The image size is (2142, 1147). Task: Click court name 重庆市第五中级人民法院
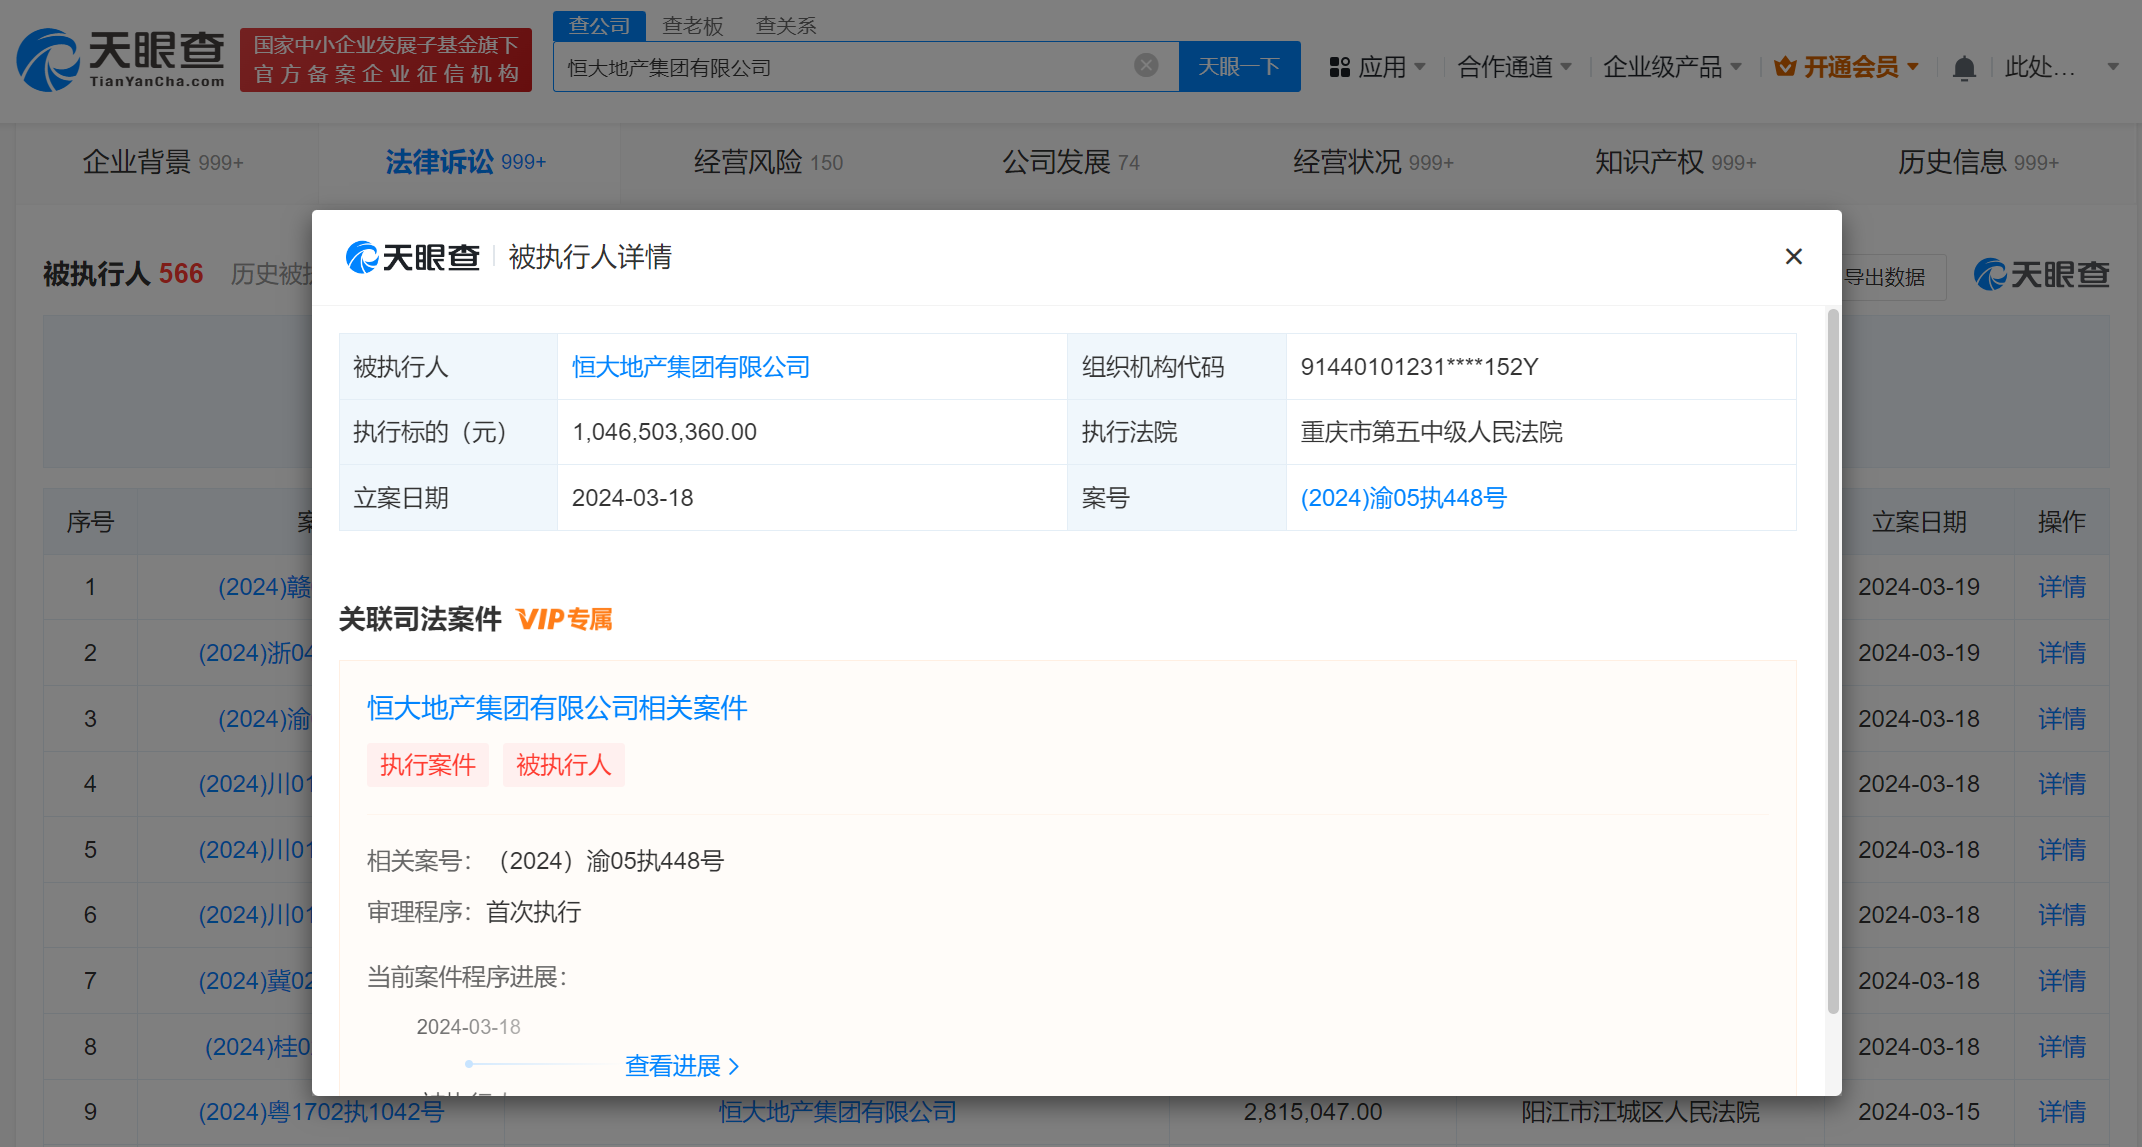pos(1431,432)
